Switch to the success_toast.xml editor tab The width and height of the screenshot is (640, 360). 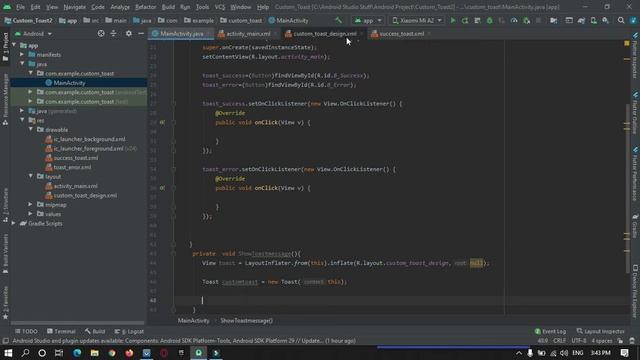401,34
